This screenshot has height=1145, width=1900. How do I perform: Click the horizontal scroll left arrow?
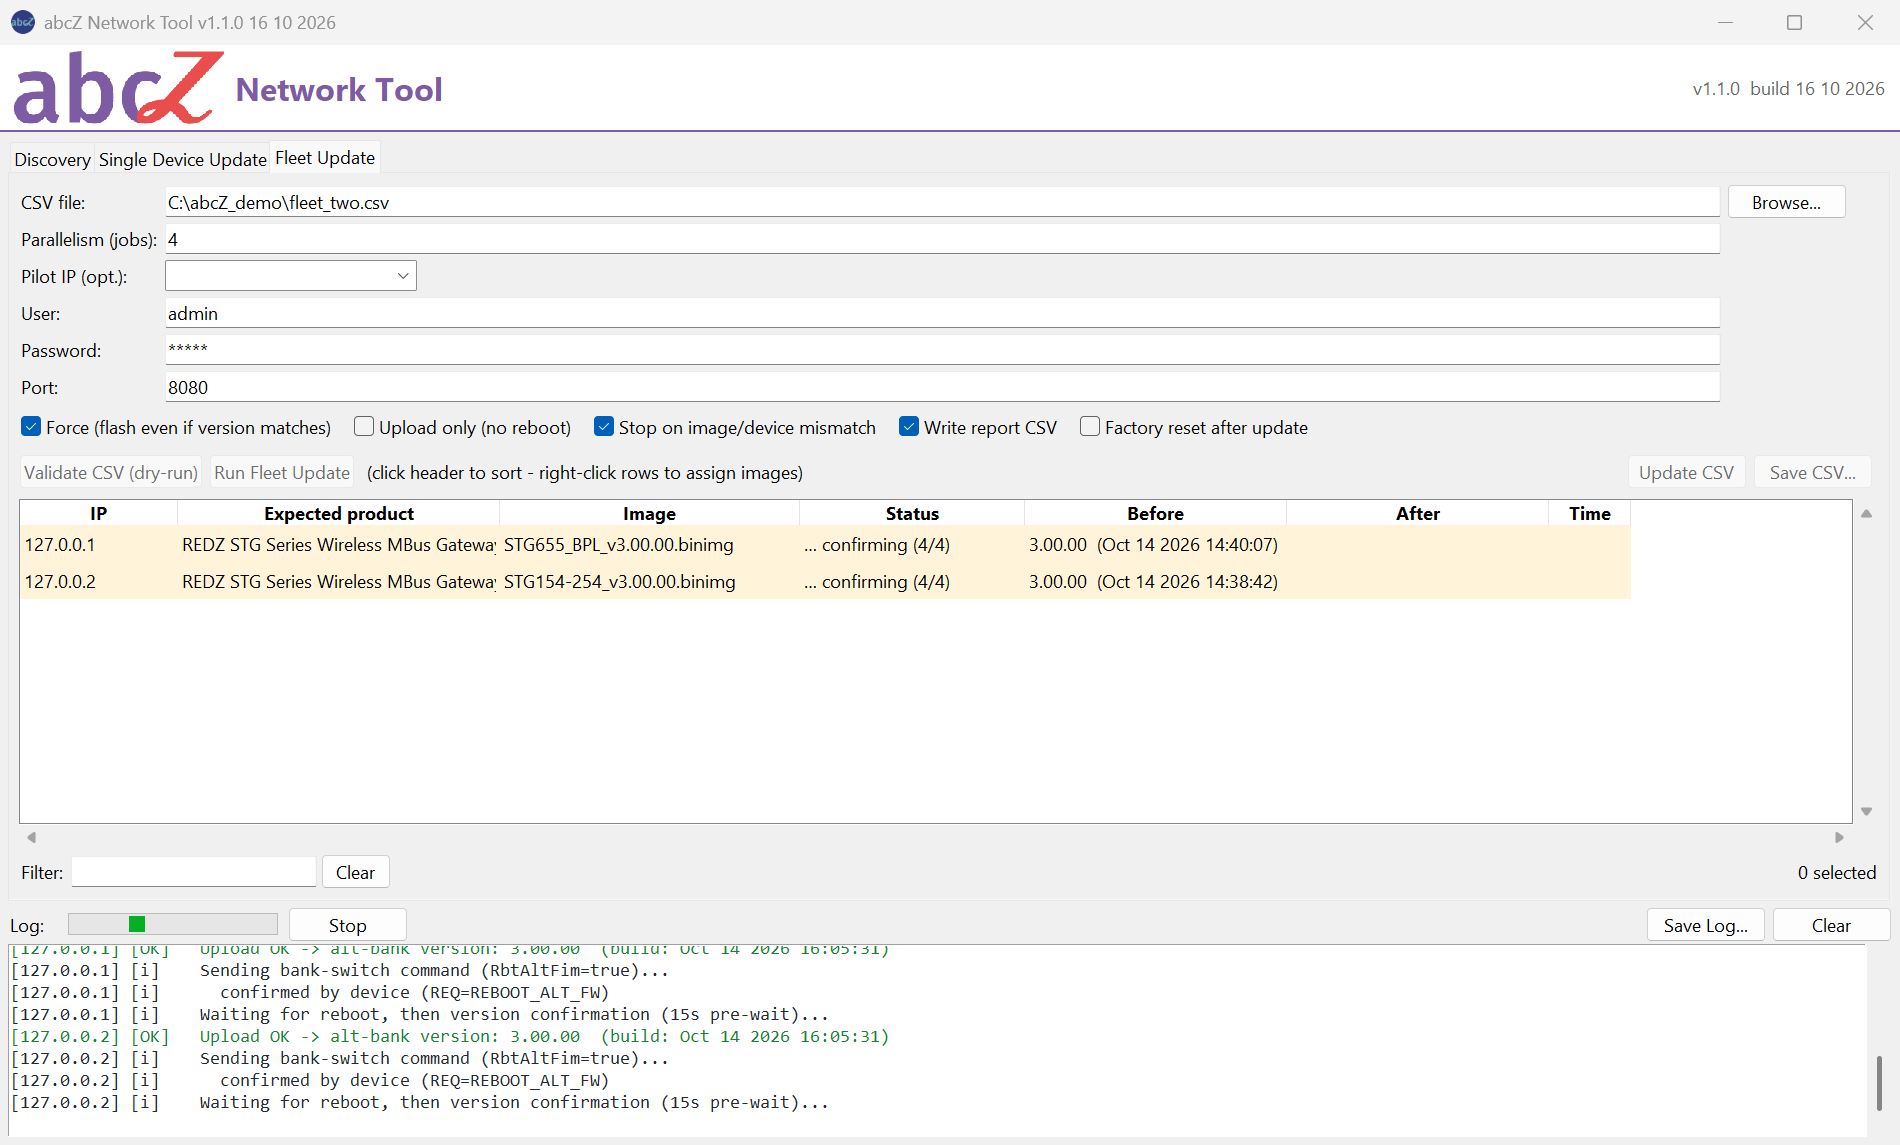[x=31, y=837]
